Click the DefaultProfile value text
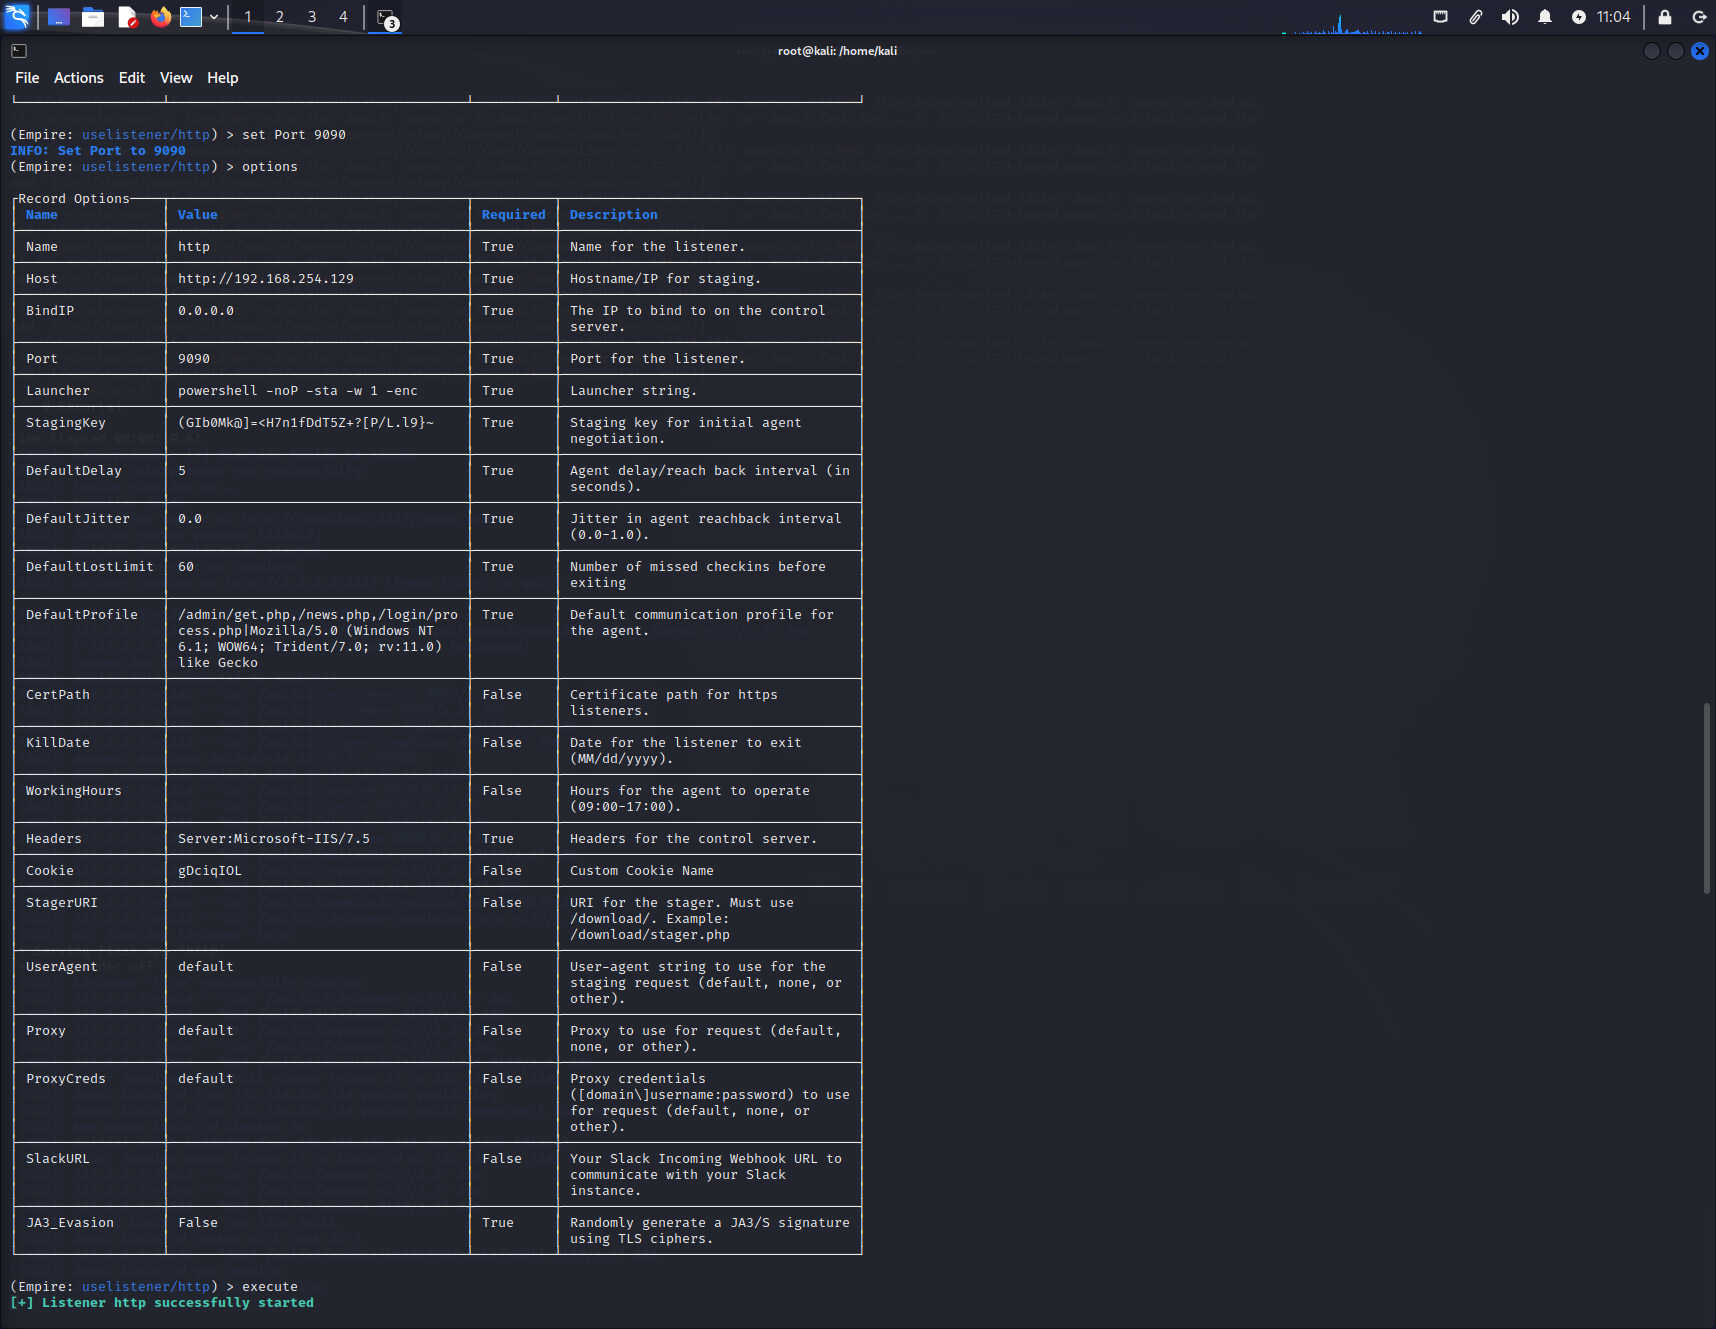Image resolution: width=1716 pixels, height=1329 pixels. tap(318, 639)
